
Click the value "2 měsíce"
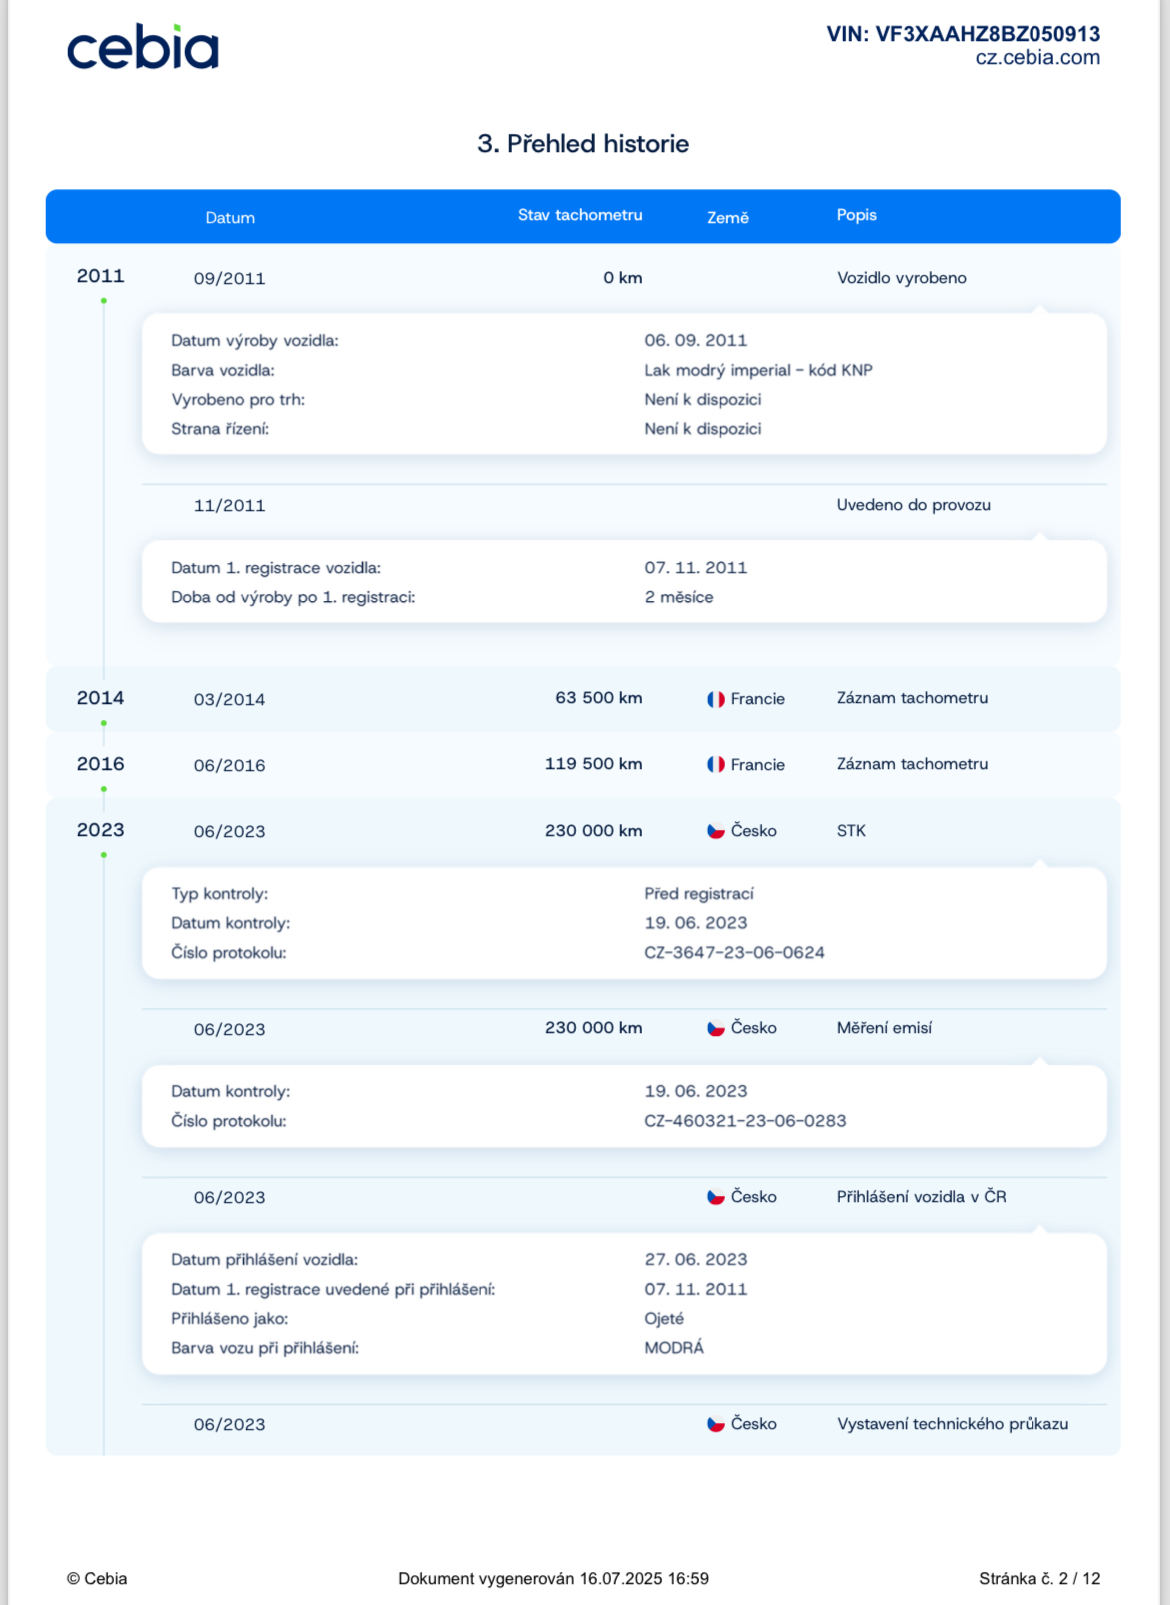click(679, 597)
